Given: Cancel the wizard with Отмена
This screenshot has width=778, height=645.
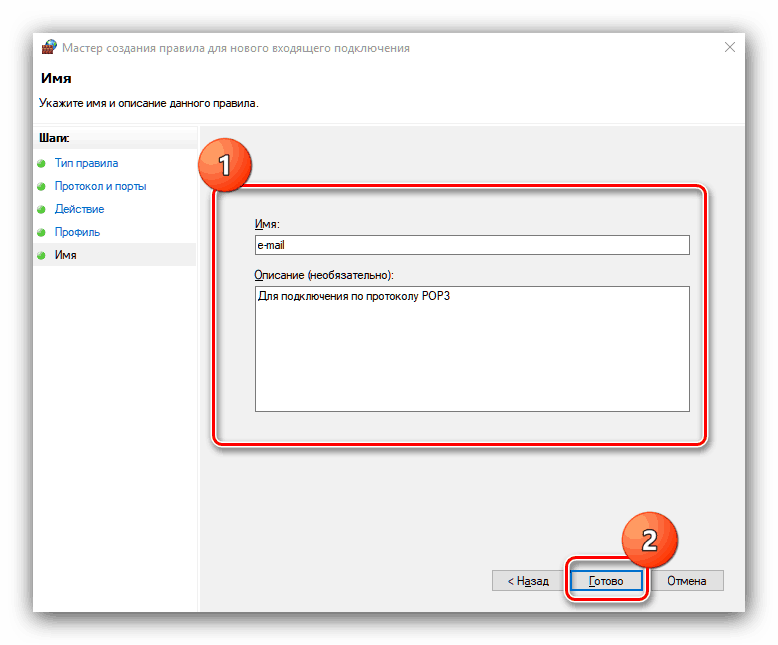Looking at the screenshot, I should pyautogui.click(x=687, y=580).
